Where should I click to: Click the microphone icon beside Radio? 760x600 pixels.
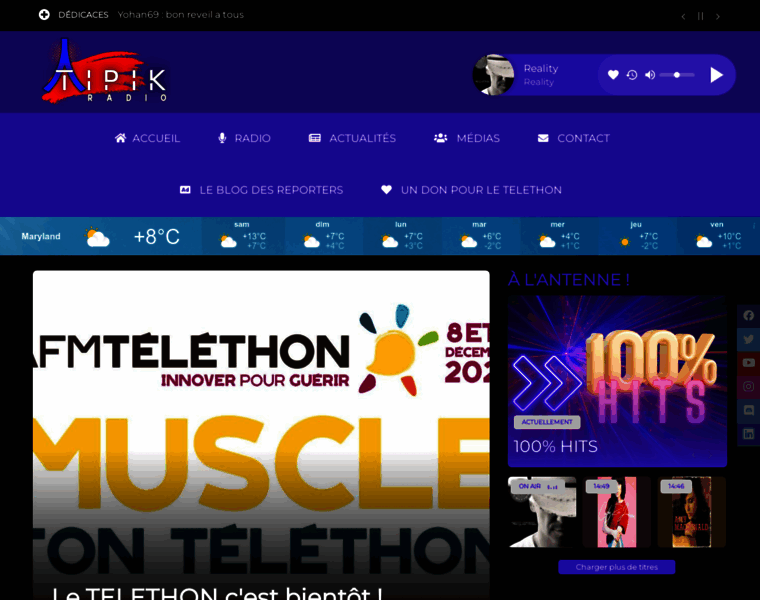pyautogui.click(x=222, y=138)
